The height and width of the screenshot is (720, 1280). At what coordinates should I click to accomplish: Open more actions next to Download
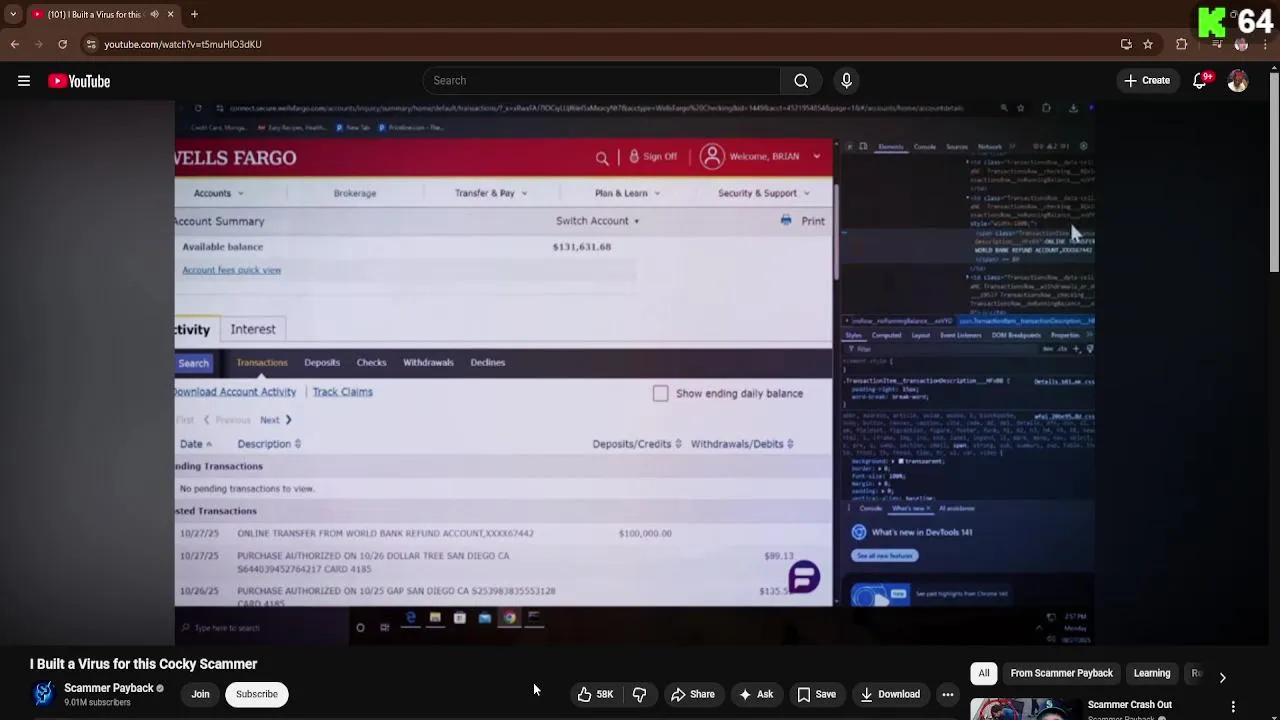coord(947,694)
